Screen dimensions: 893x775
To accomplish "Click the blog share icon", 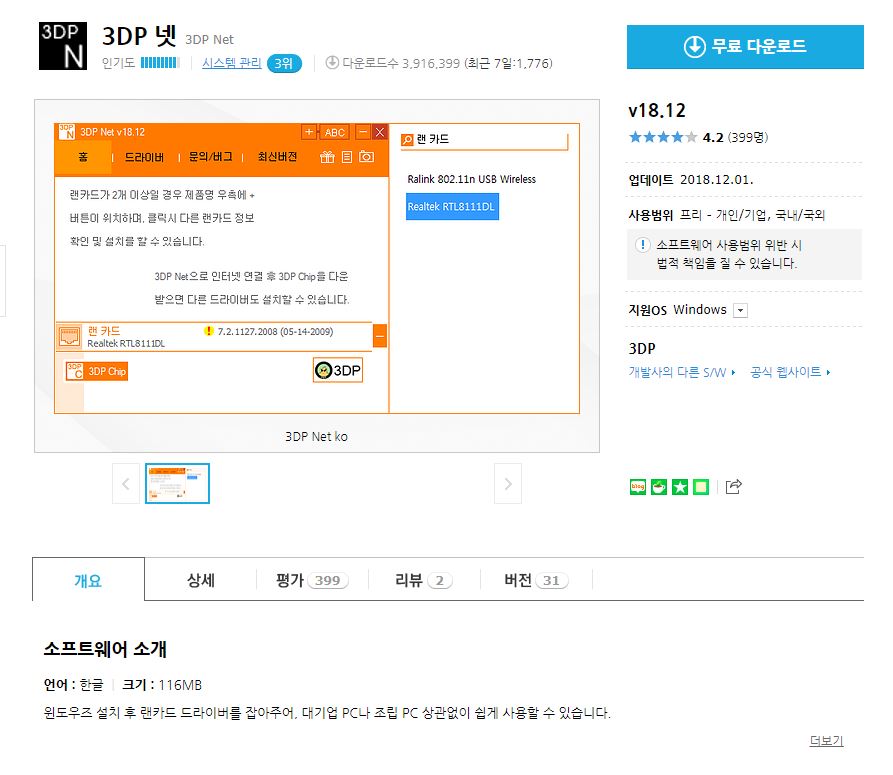I will click(638, 487).
